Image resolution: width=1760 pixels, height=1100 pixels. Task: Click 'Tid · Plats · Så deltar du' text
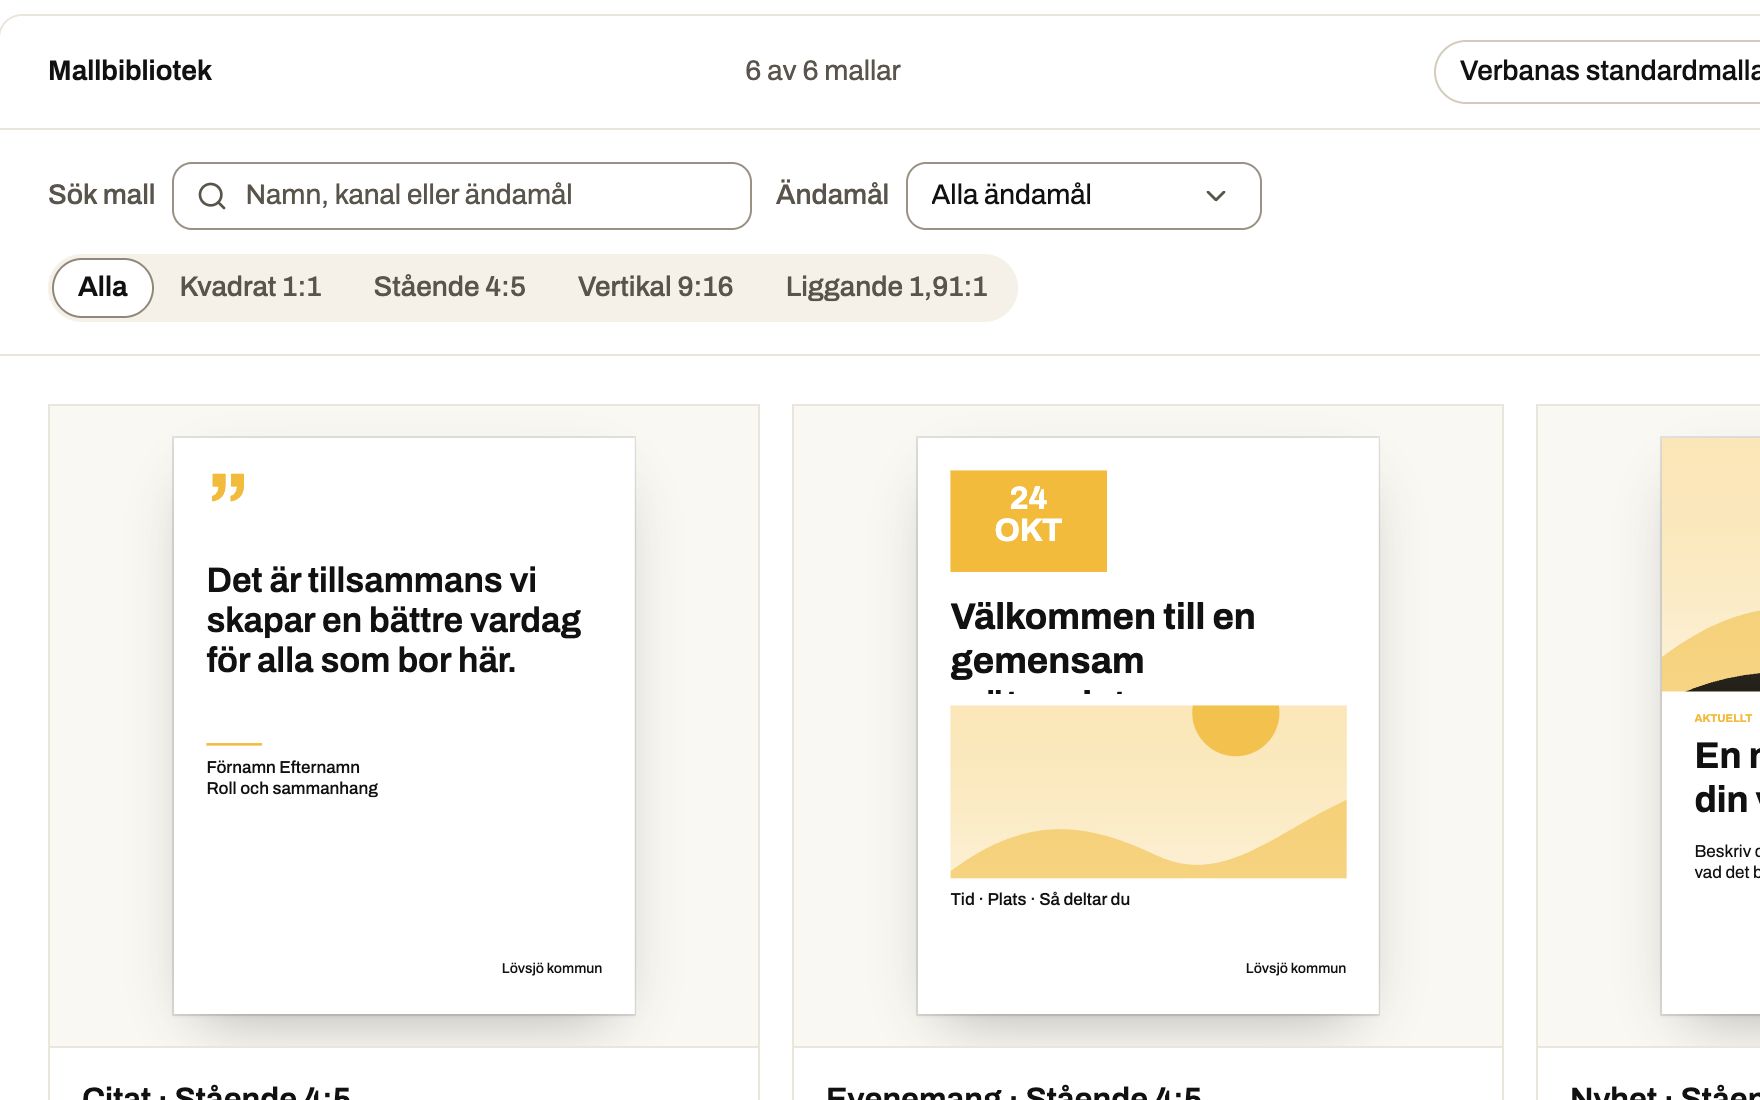pos(1040,899)
